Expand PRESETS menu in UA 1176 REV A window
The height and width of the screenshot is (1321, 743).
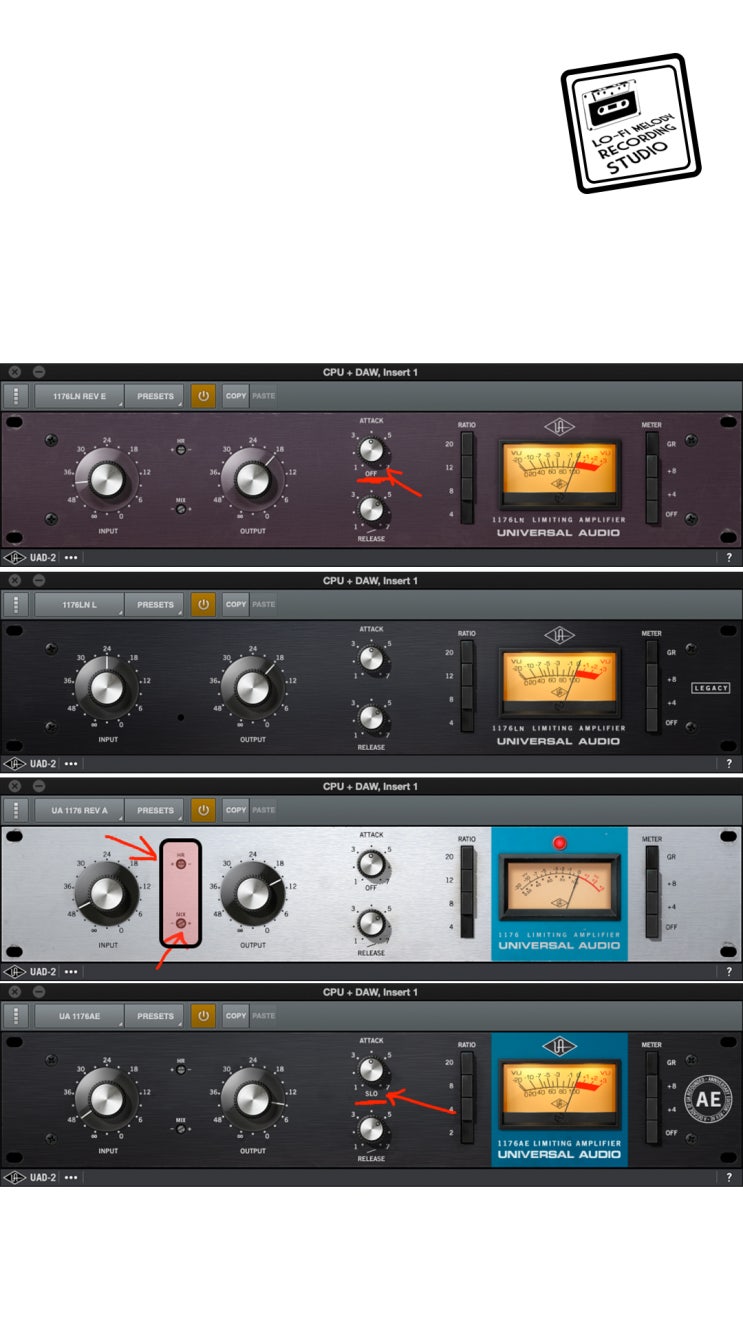point(155,810)
